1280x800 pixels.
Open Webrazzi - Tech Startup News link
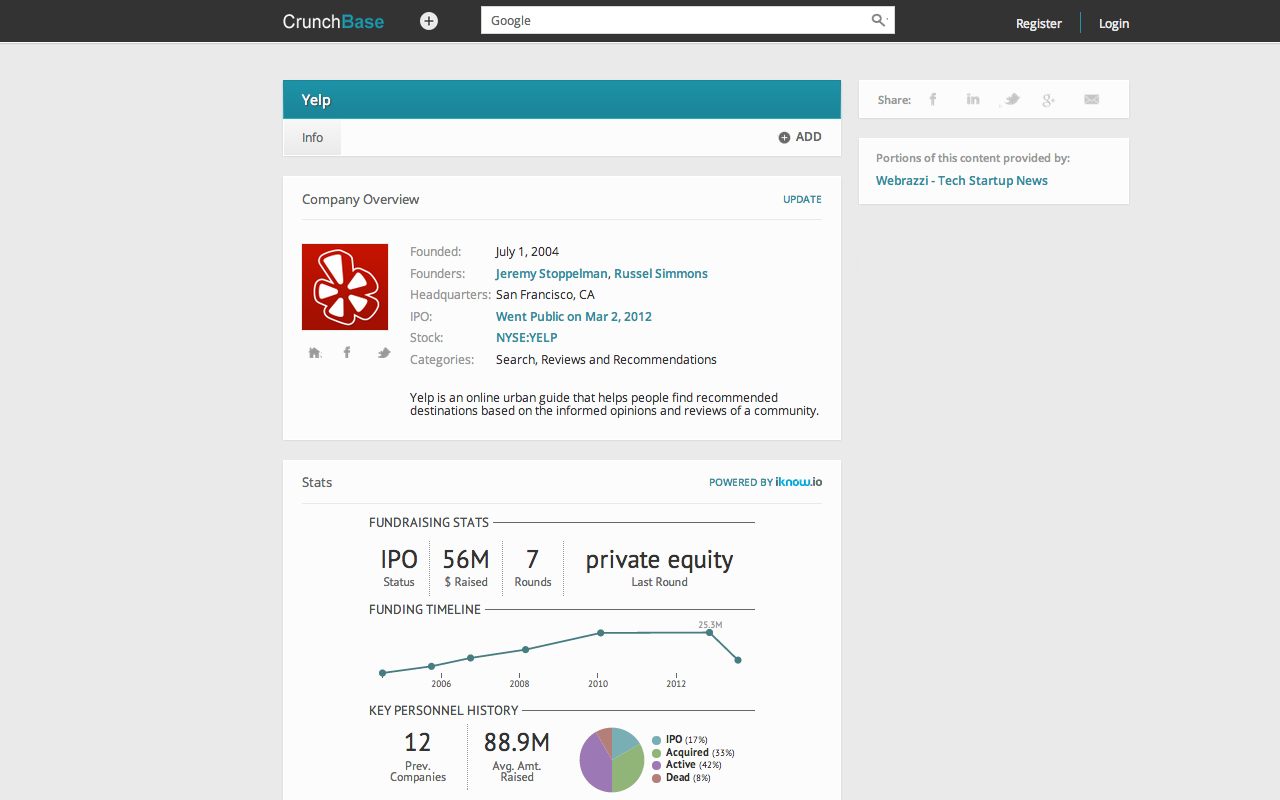962,181
